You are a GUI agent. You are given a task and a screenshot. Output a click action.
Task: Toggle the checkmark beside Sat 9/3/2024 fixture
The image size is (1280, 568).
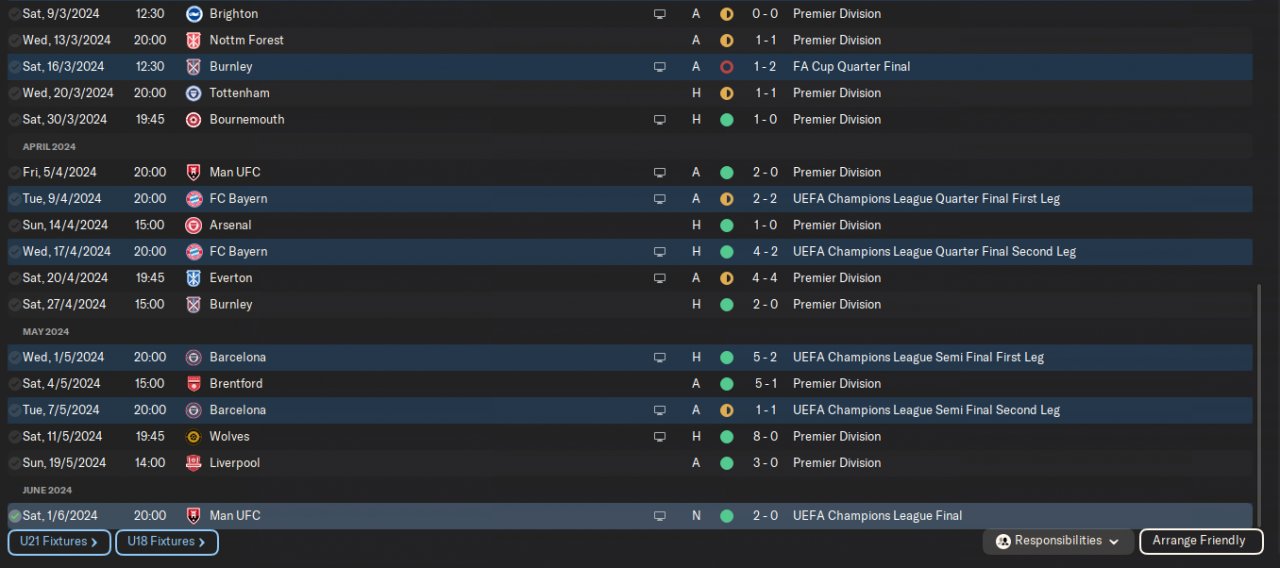tap(15, 14)
